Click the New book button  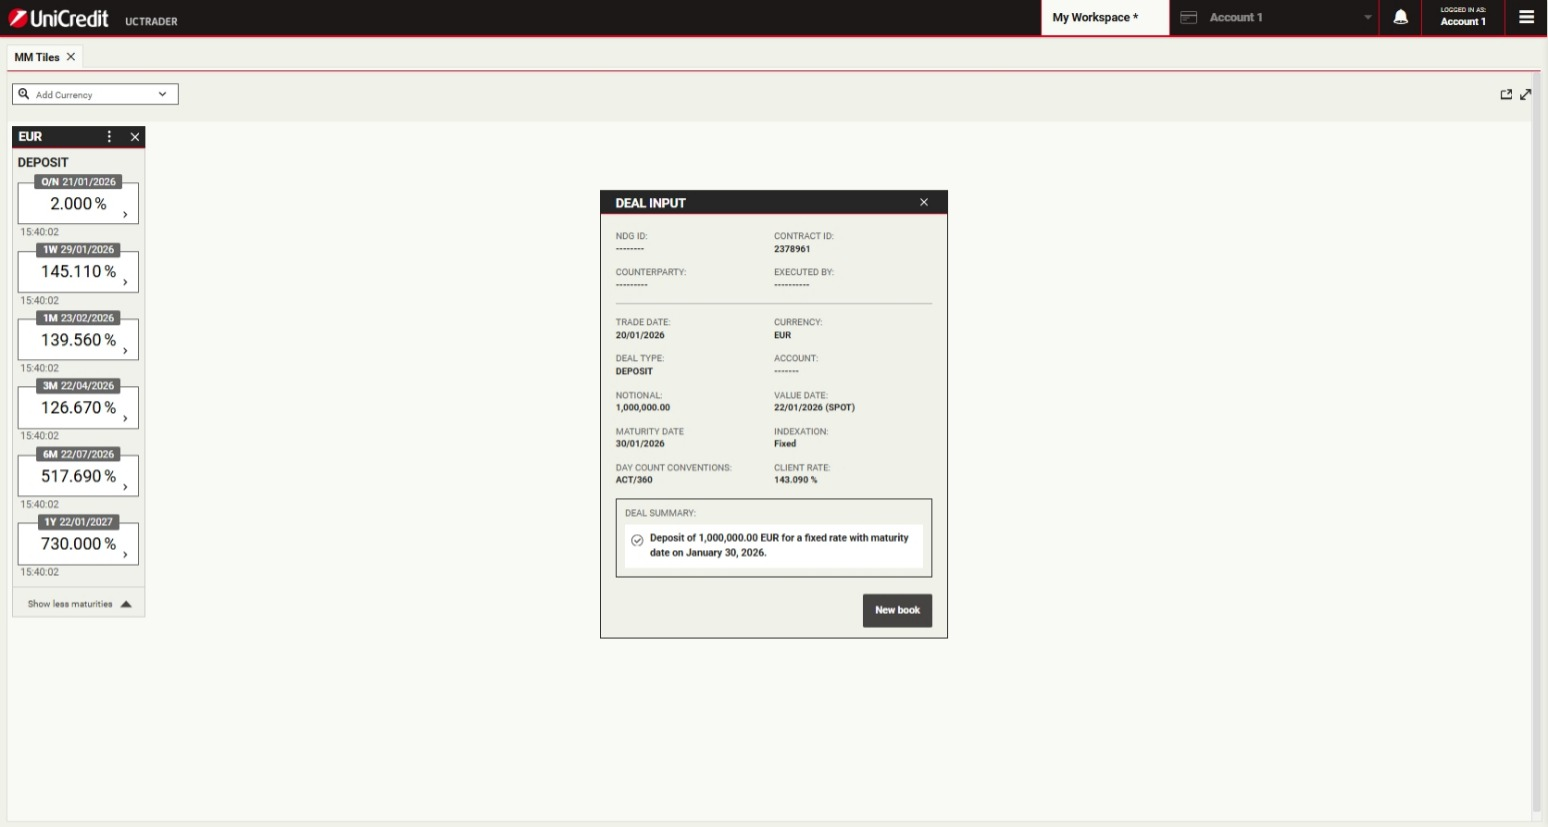(897, 610)
